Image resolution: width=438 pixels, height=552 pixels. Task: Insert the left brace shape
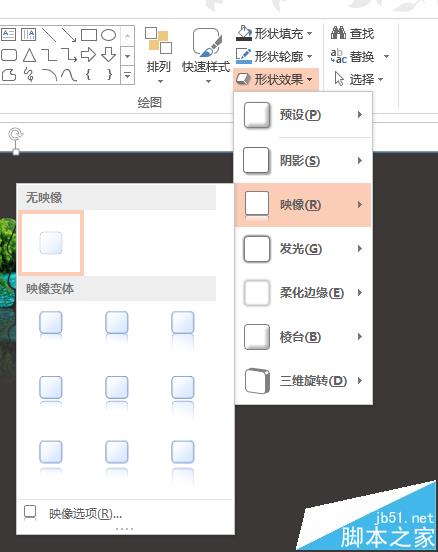tap(89, 74)
